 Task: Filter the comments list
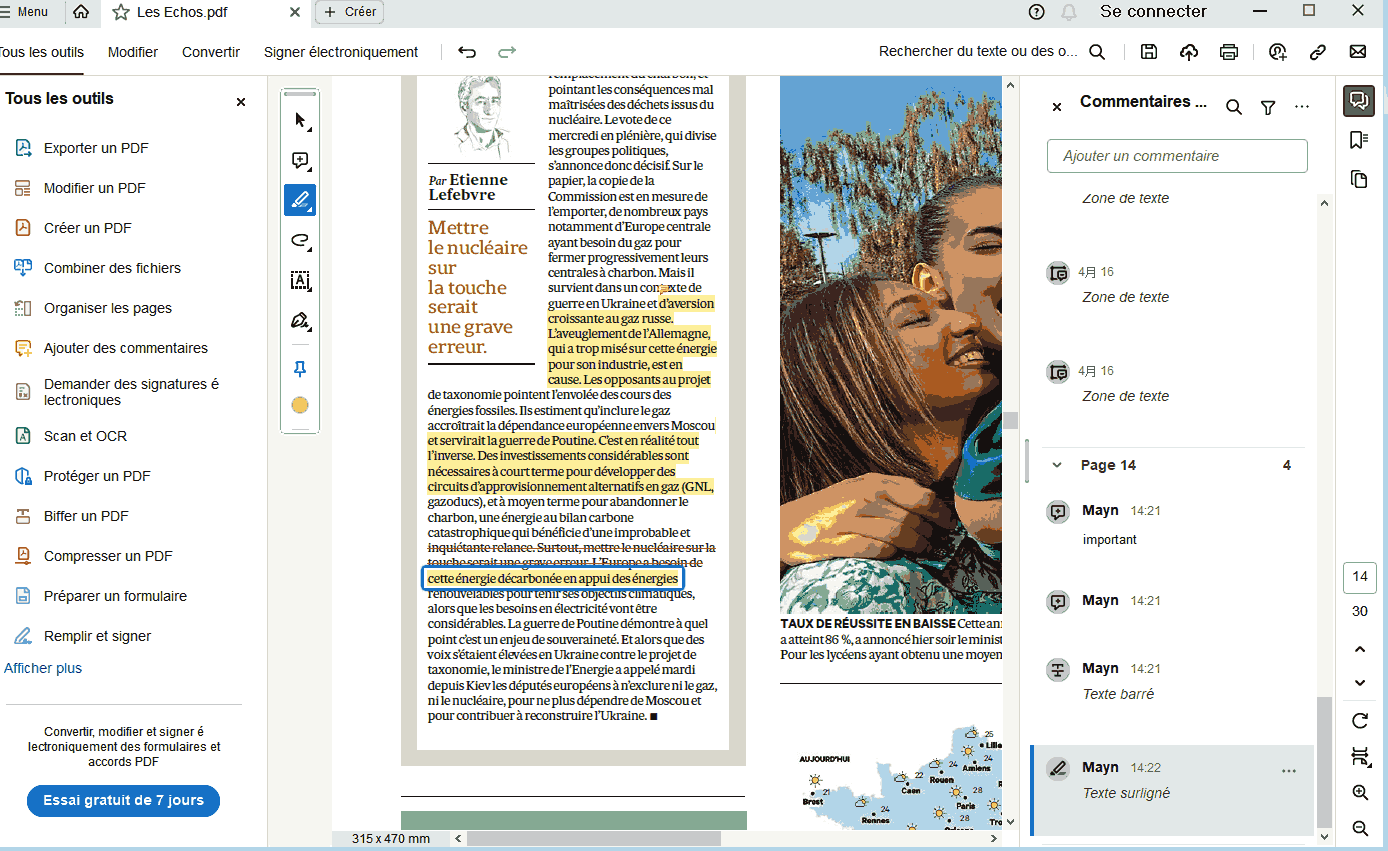tap(1268, 107)
